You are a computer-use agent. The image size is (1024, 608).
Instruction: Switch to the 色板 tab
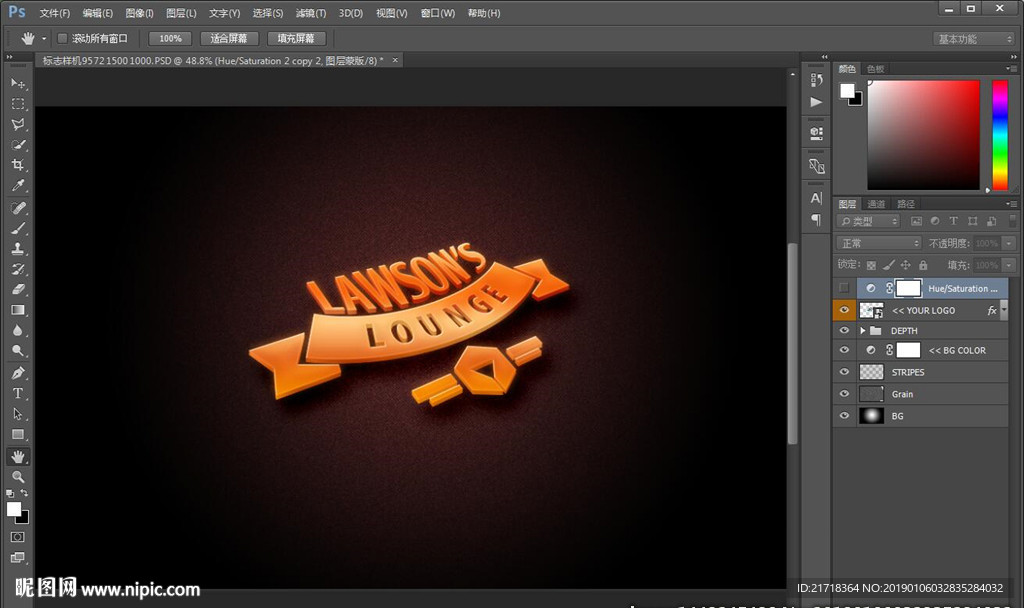click(x=875, y=69)
